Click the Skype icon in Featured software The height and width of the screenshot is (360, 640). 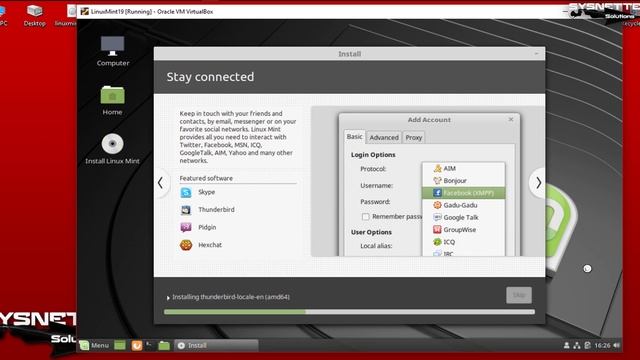pos(186,192)
